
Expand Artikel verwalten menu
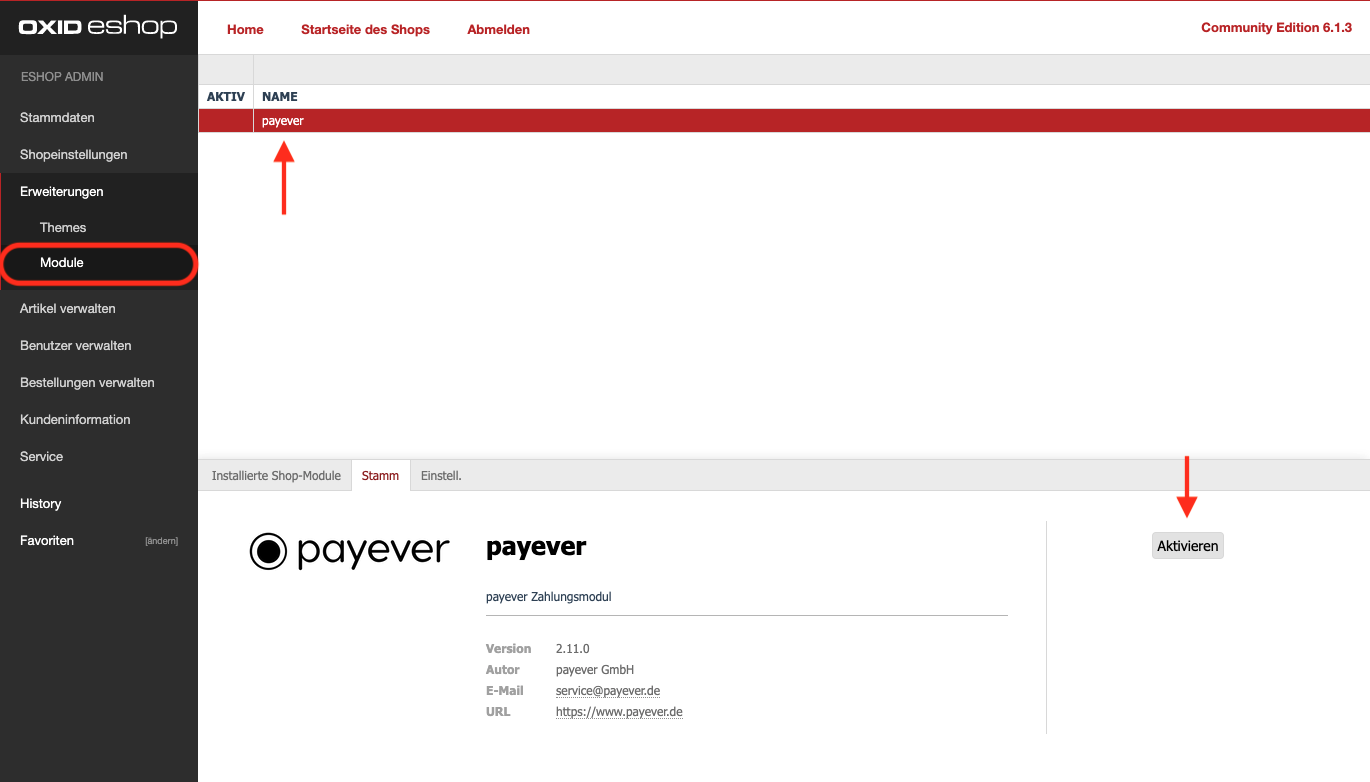[68, 308]
